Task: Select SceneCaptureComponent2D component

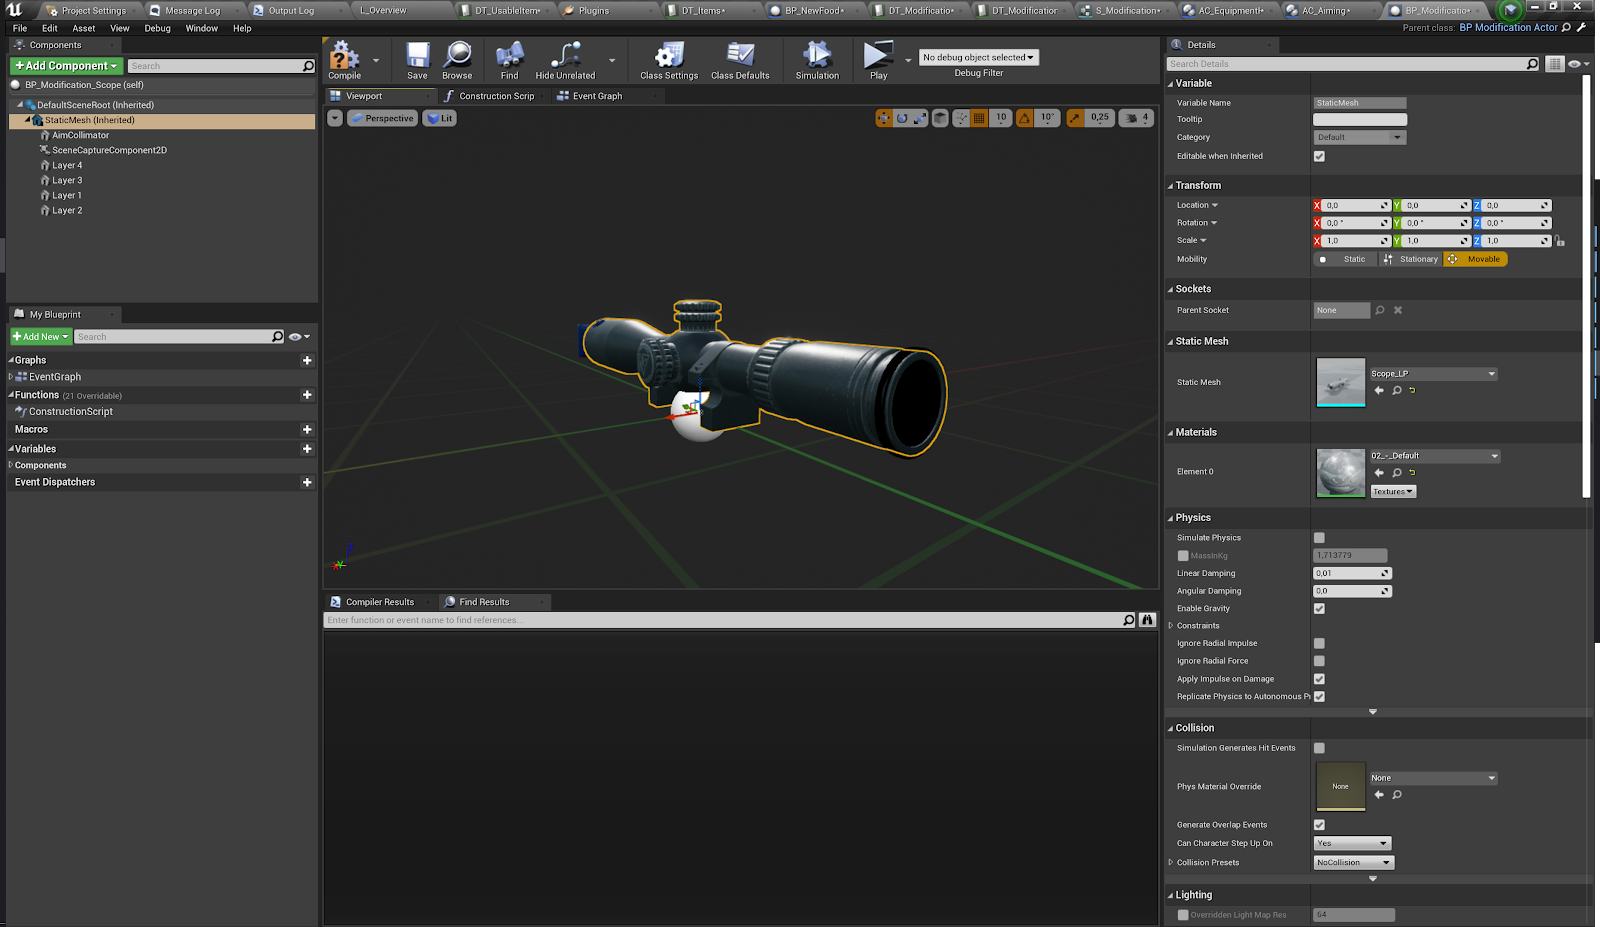Action: (109, 150)
